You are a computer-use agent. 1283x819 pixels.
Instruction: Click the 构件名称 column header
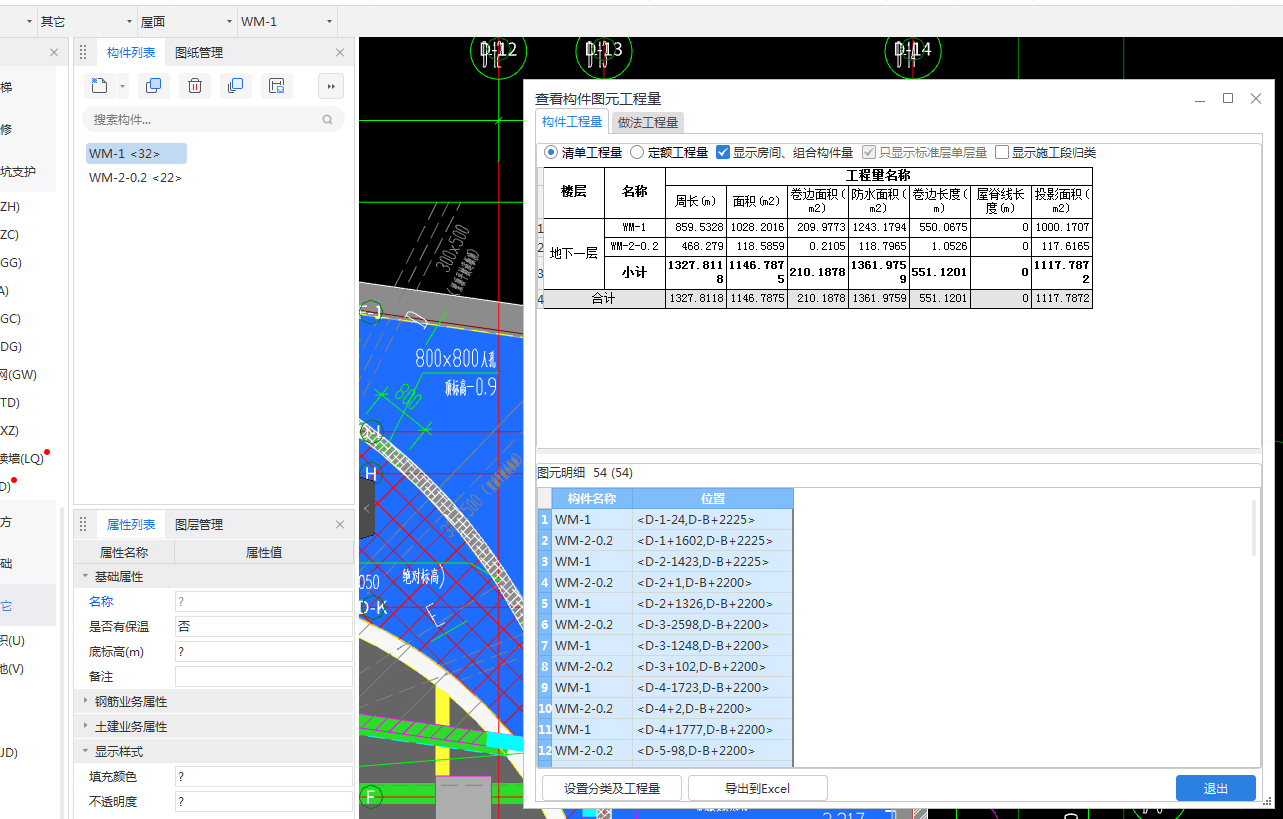pyautogui.click(x=592, y=499)
